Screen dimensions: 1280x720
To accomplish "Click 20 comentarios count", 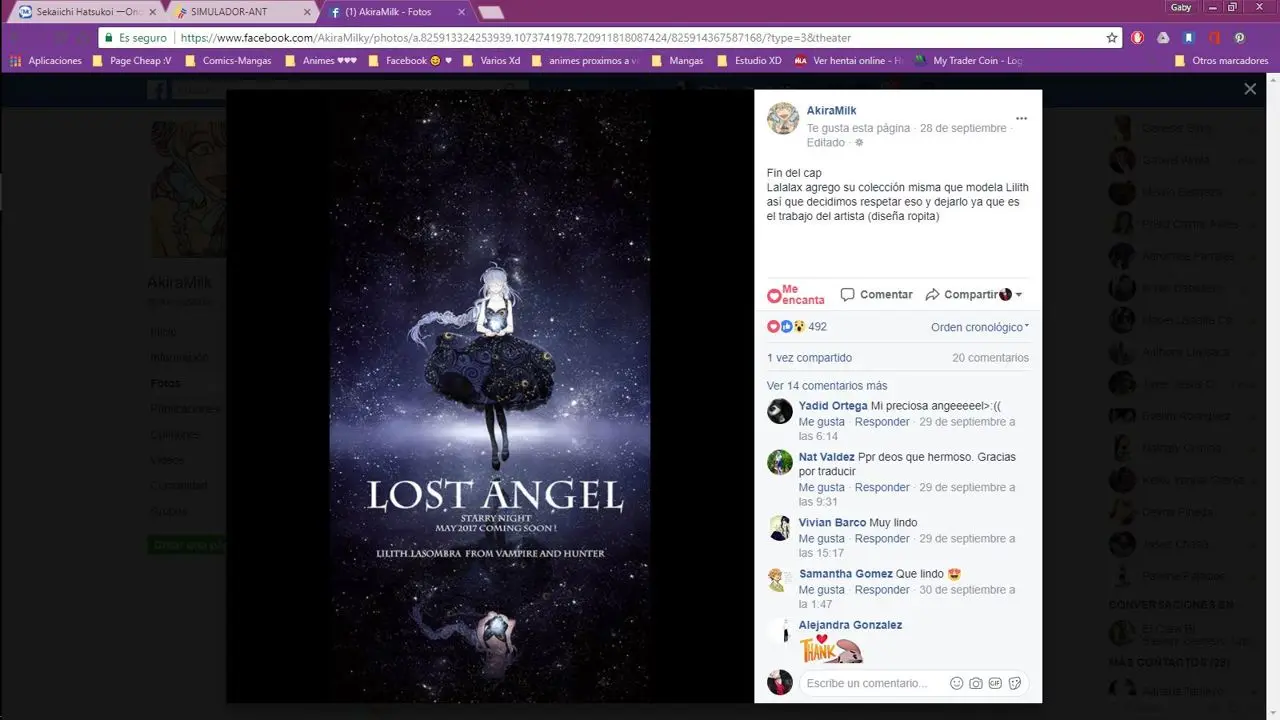I will (990, 358).
